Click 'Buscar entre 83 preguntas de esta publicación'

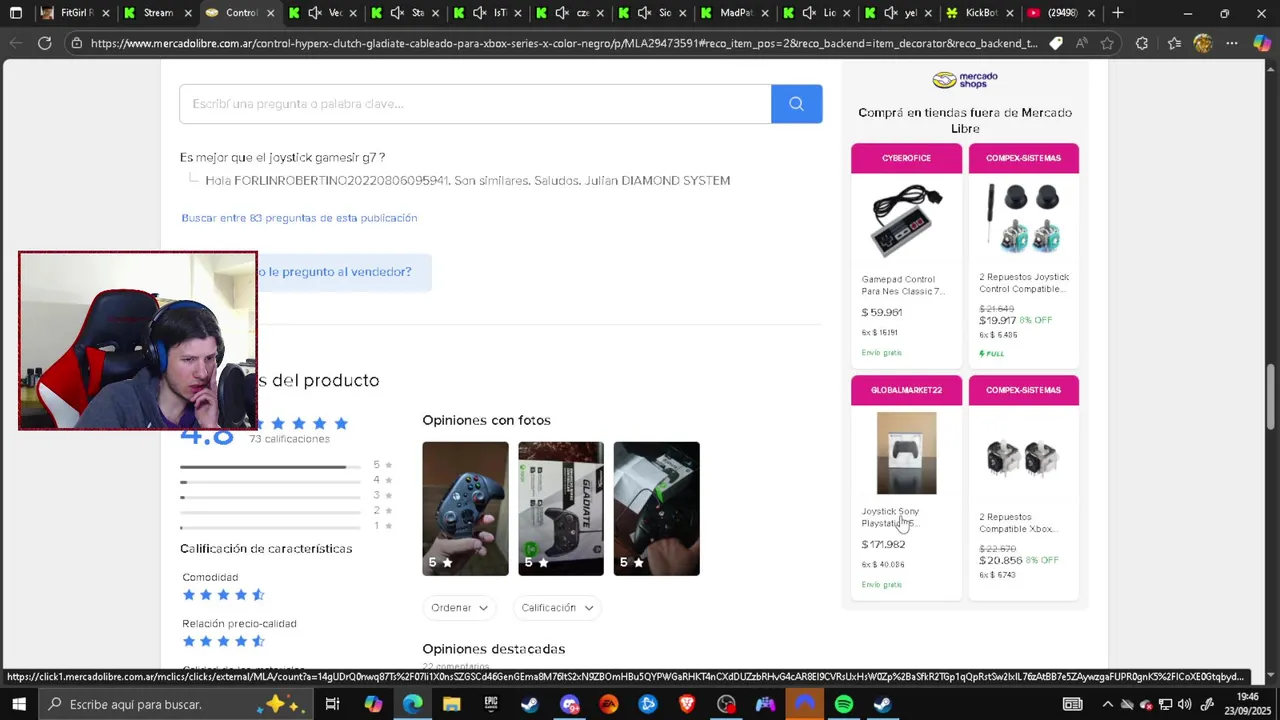pos(299,218)
